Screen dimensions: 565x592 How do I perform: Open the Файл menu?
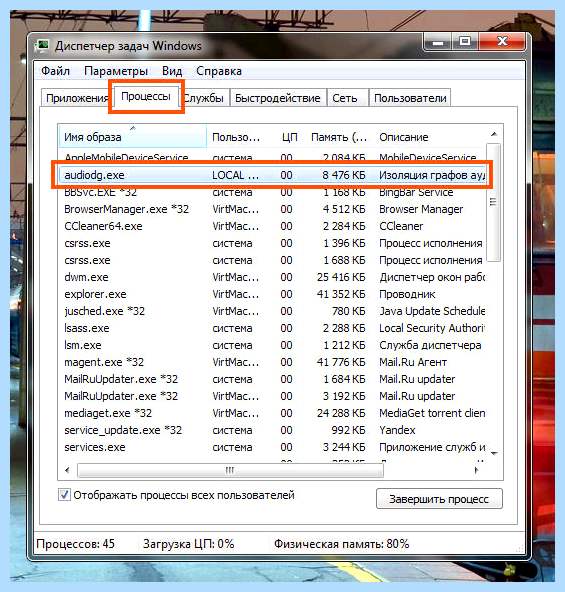point(56,71)
